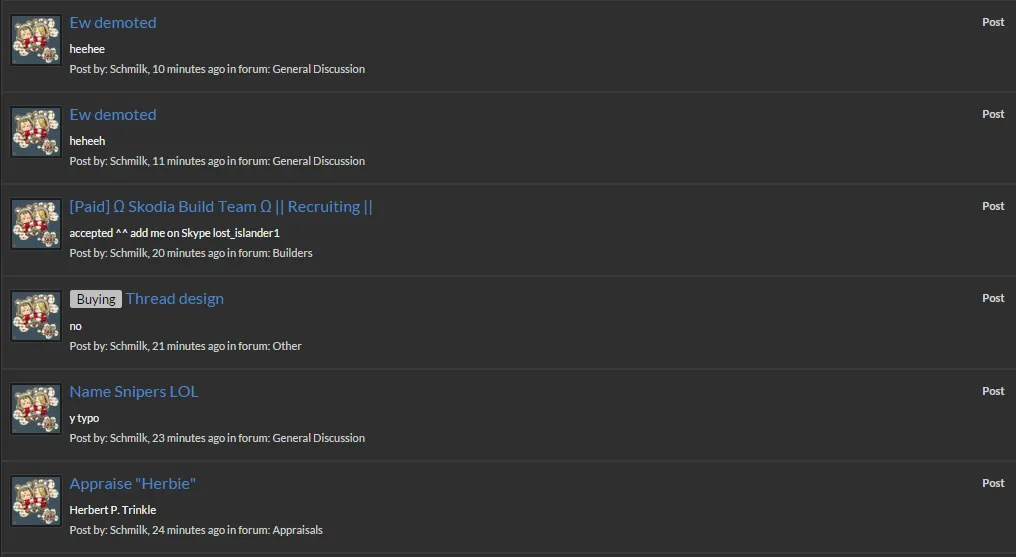The width and height of the screenshot is (1016, 557).
Task: Click Schmilk's avatar next to the heheeh post
Action: pos(36,132)
